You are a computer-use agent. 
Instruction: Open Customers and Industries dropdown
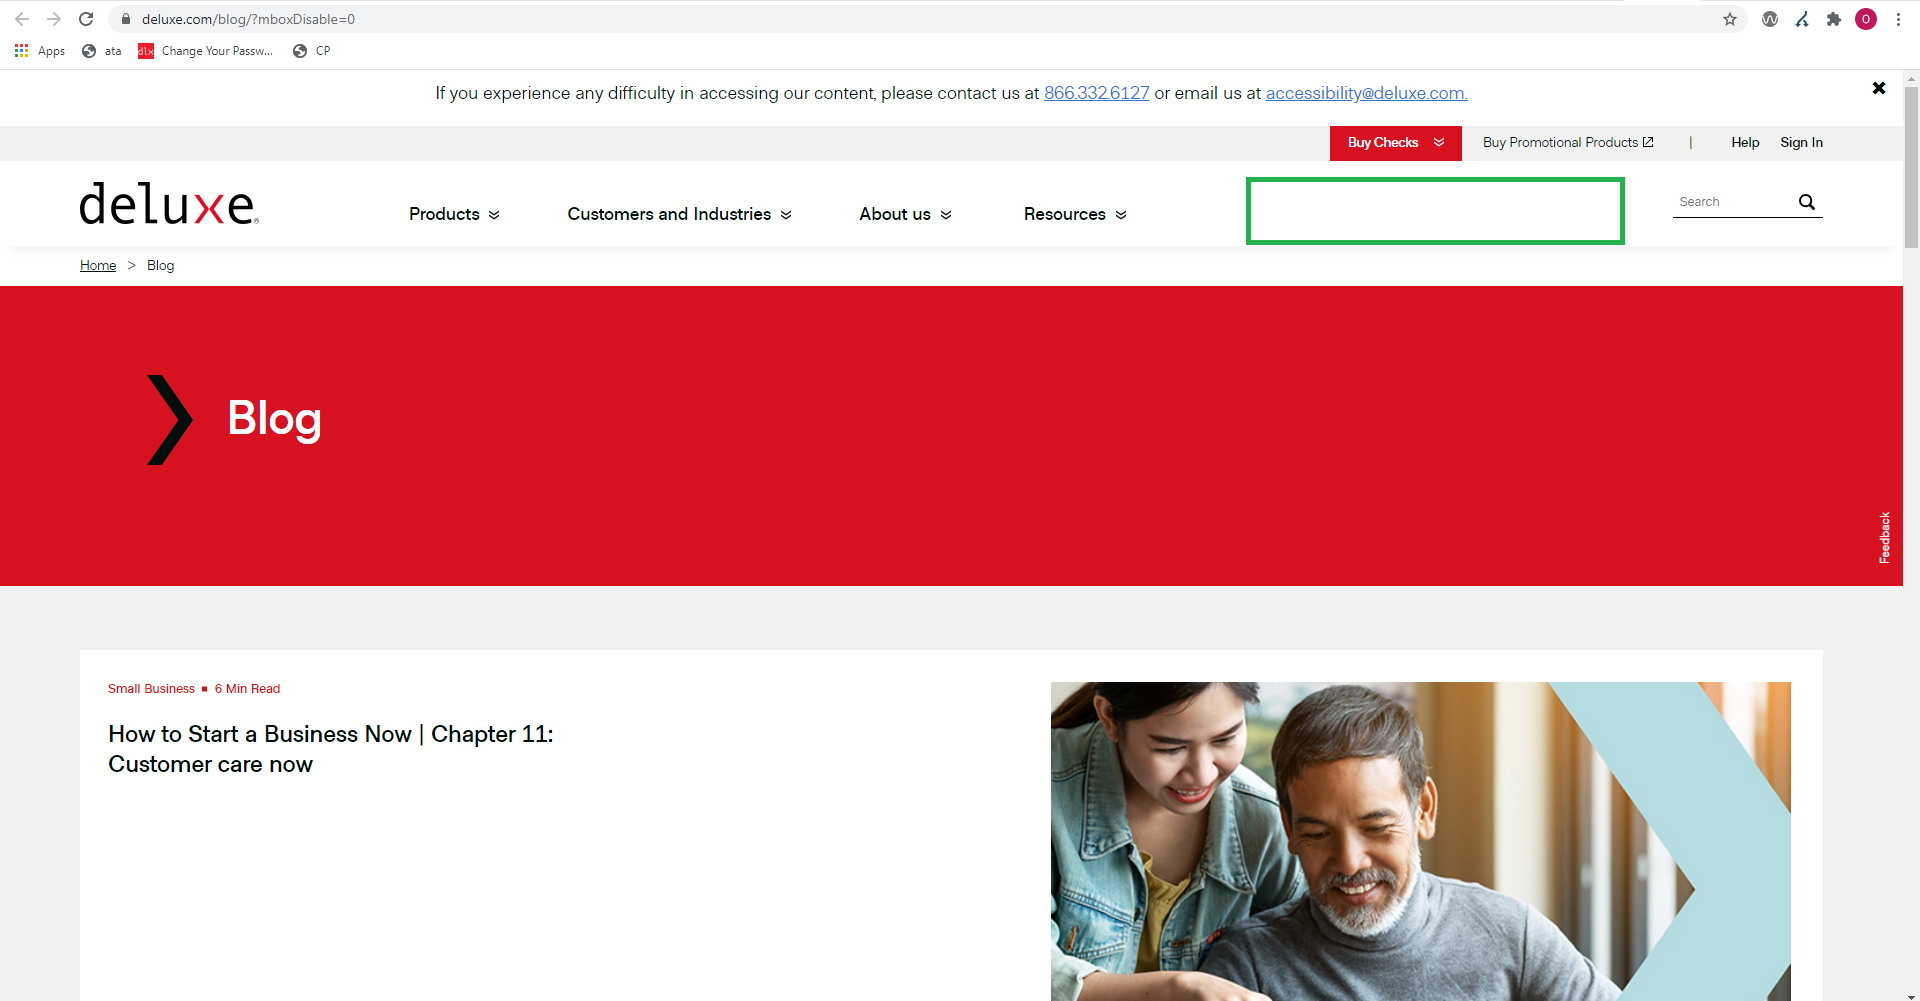click(x=679, y=214)
